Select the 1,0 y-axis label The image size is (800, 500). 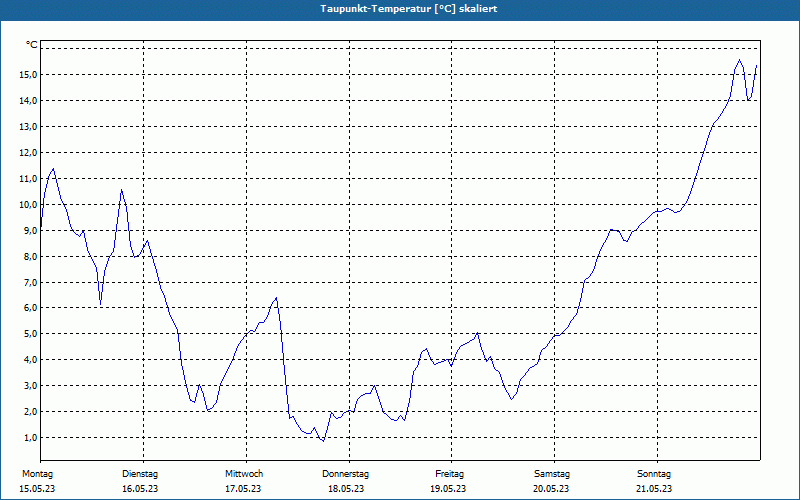click(30, 438)
